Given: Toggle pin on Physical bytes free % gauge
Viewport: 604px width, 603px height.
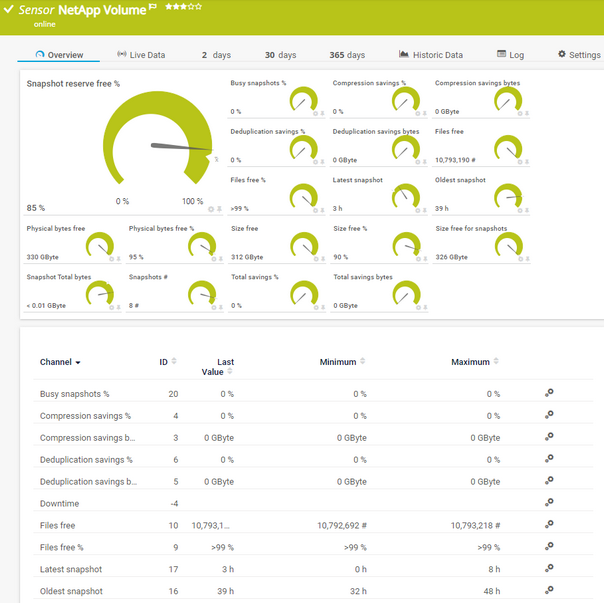Looking at the screenshot, I should (221, 259).
